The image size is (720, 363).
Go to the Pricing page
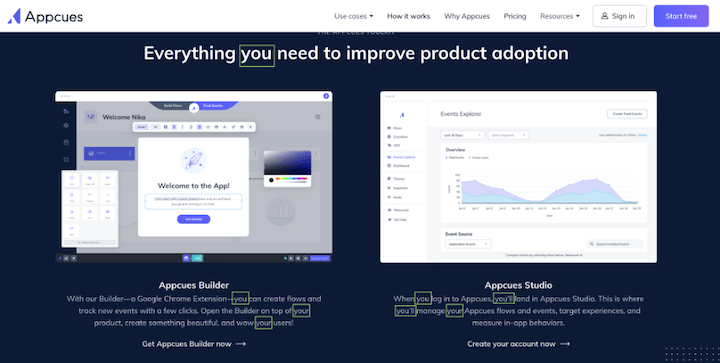click(x=515, y=16)
